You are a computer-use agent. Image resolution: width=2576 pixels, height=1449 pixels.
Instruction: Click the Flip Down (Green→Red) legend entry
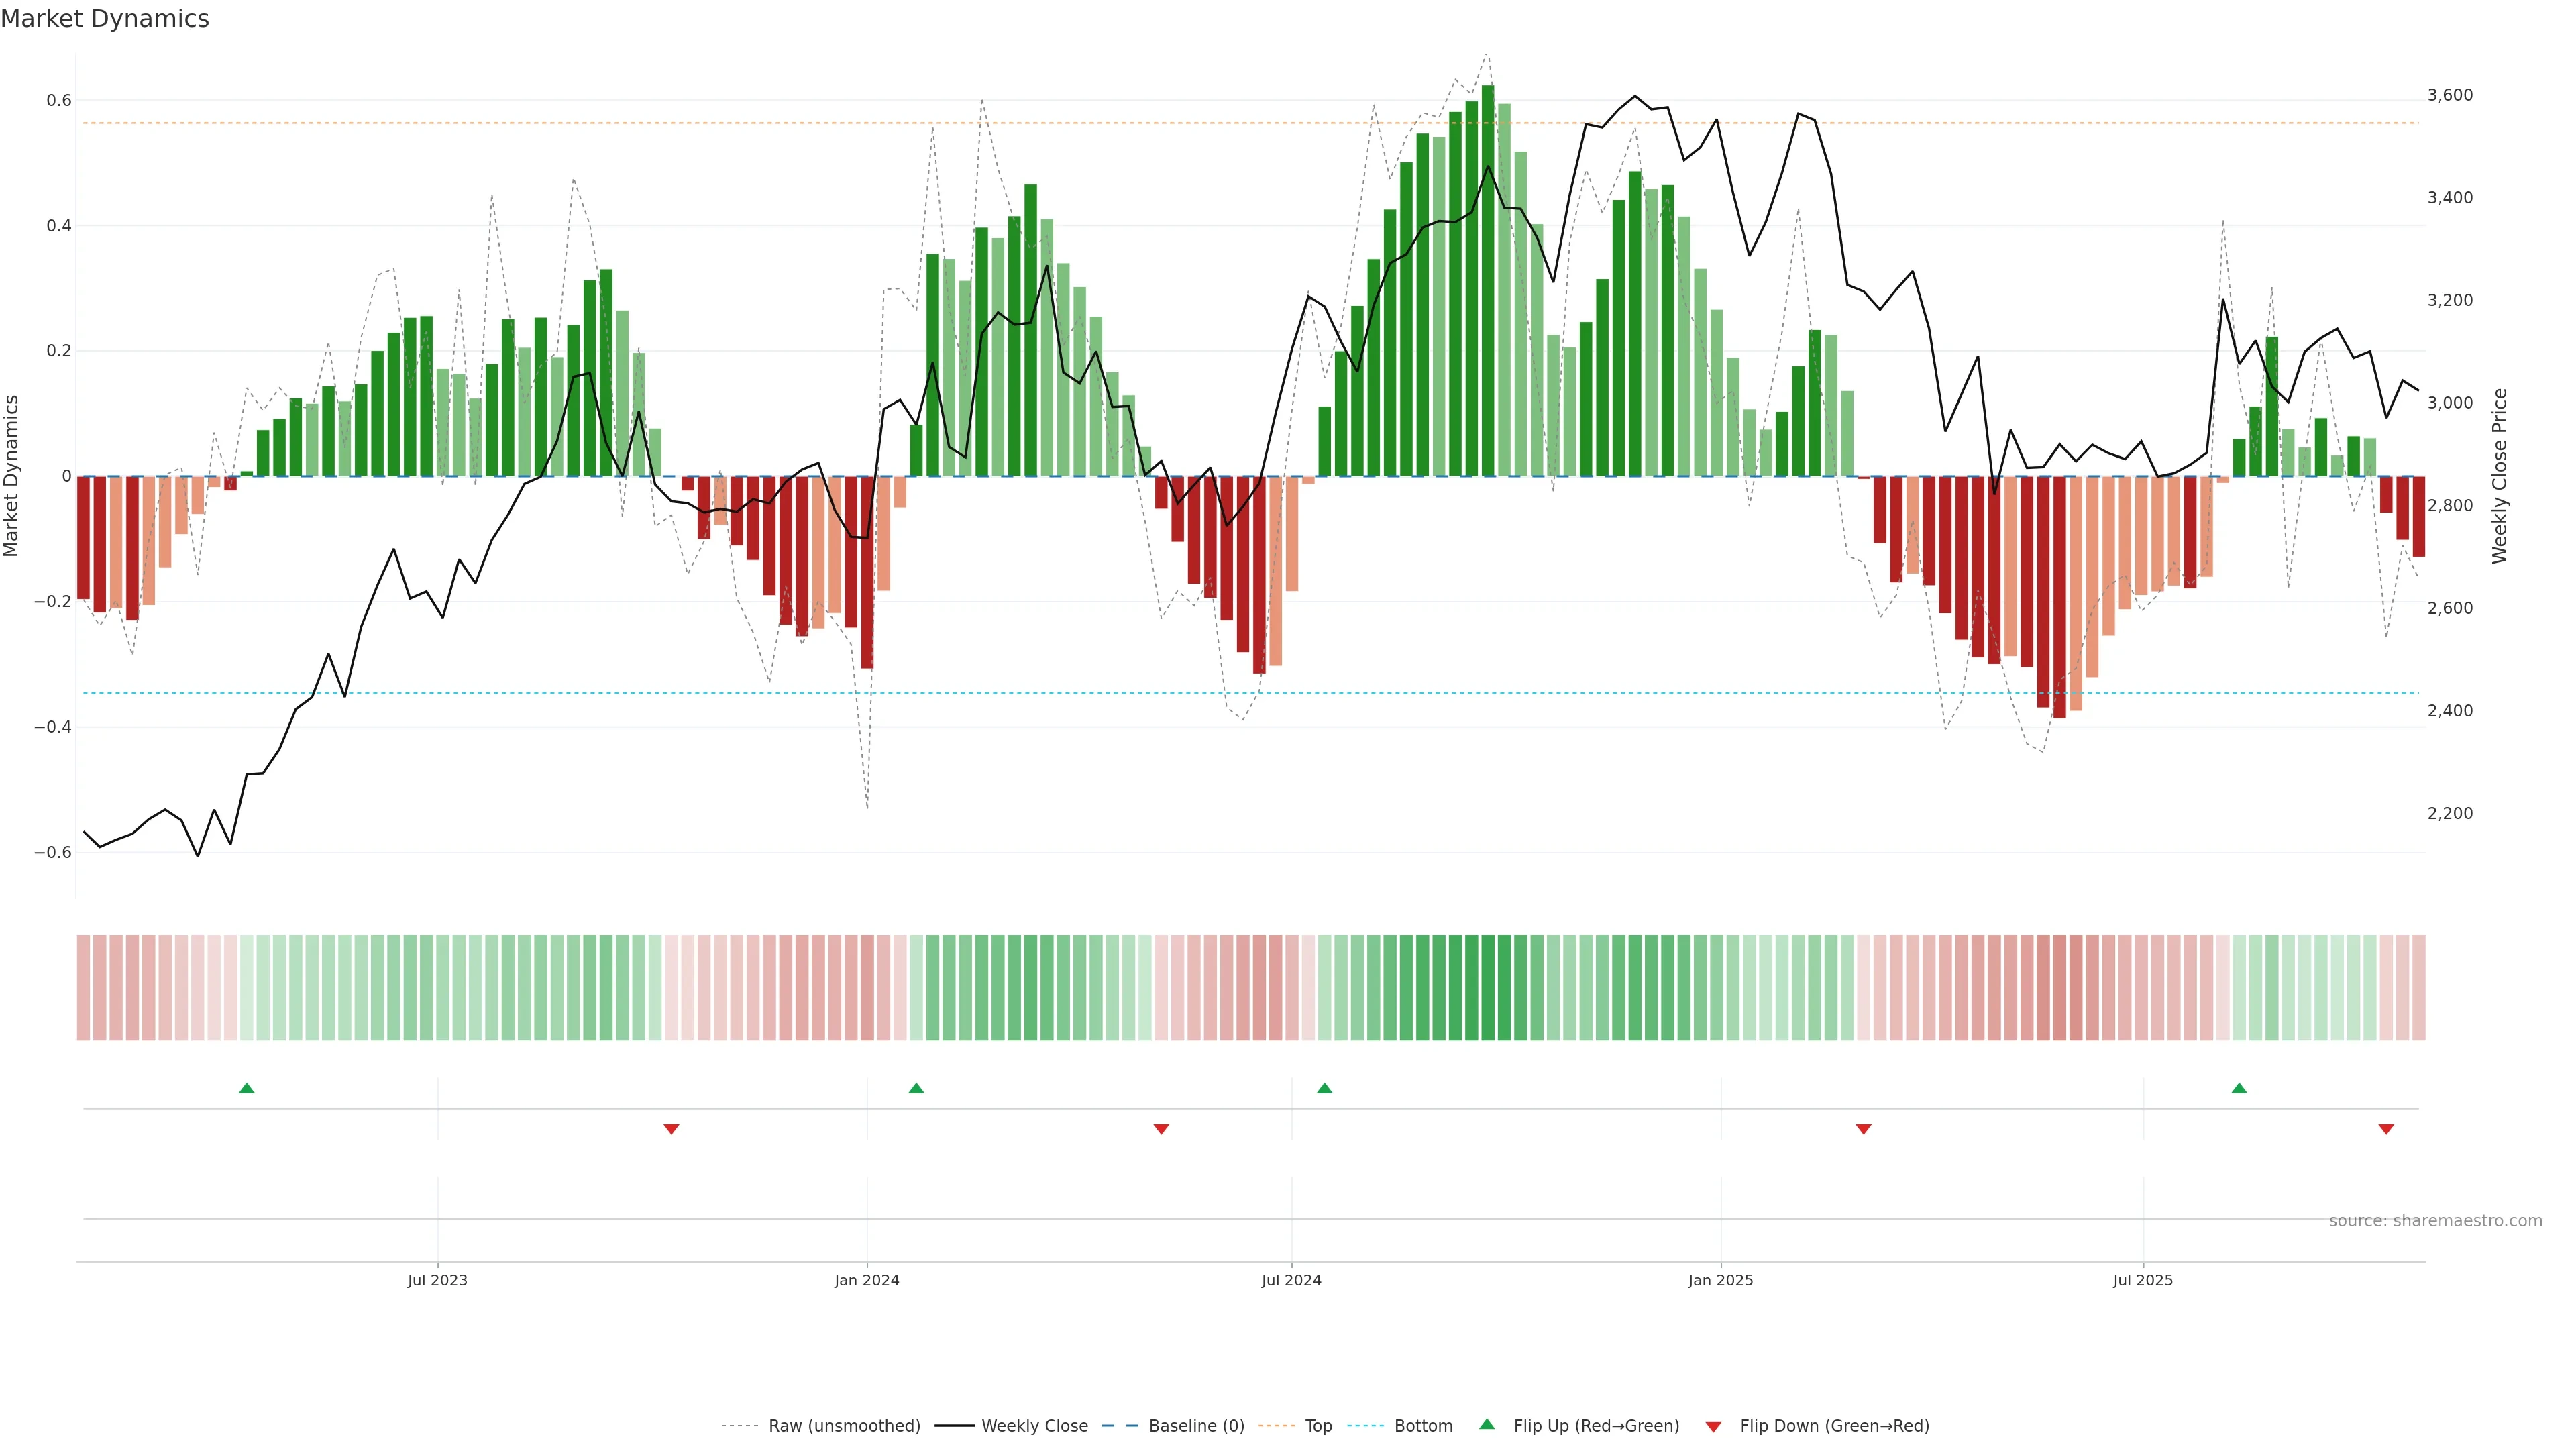click(x=1834, y=1426)
